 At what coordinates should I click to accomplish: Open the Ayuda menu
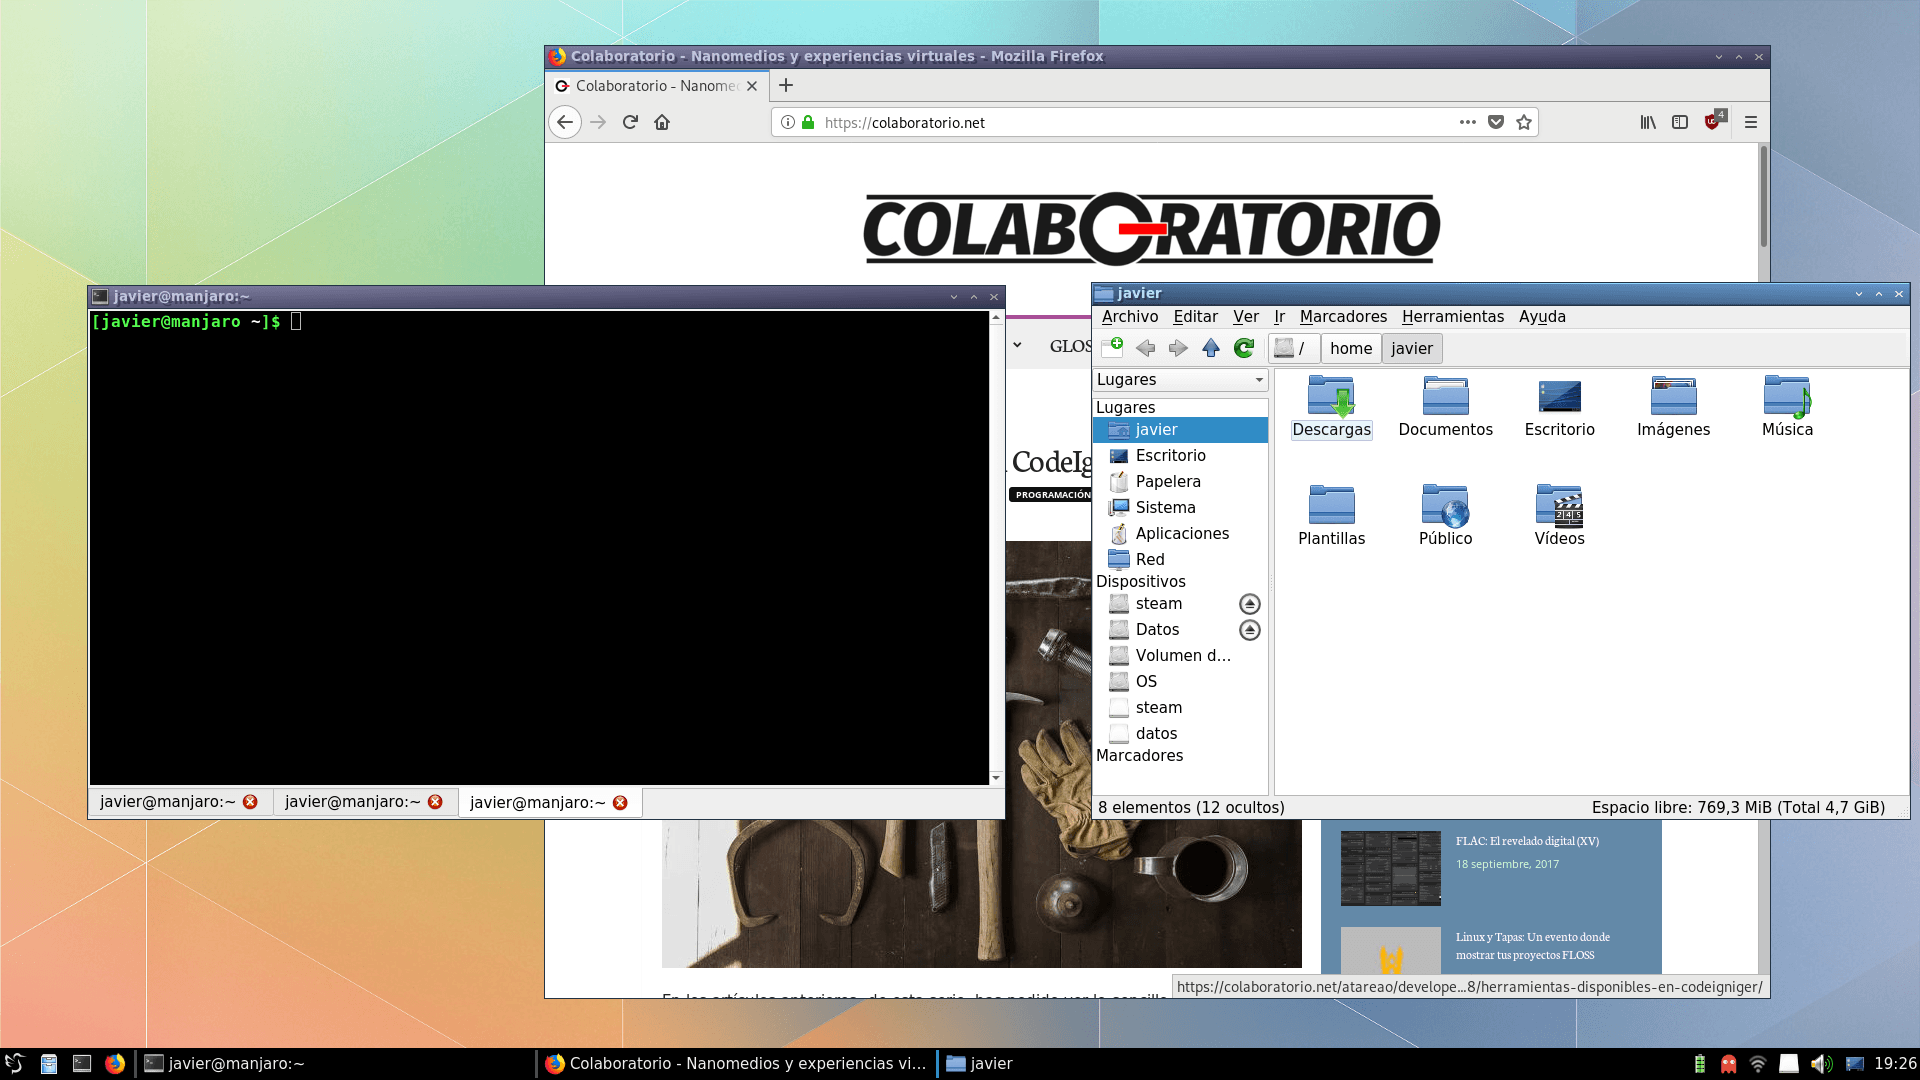point(1542,317)
